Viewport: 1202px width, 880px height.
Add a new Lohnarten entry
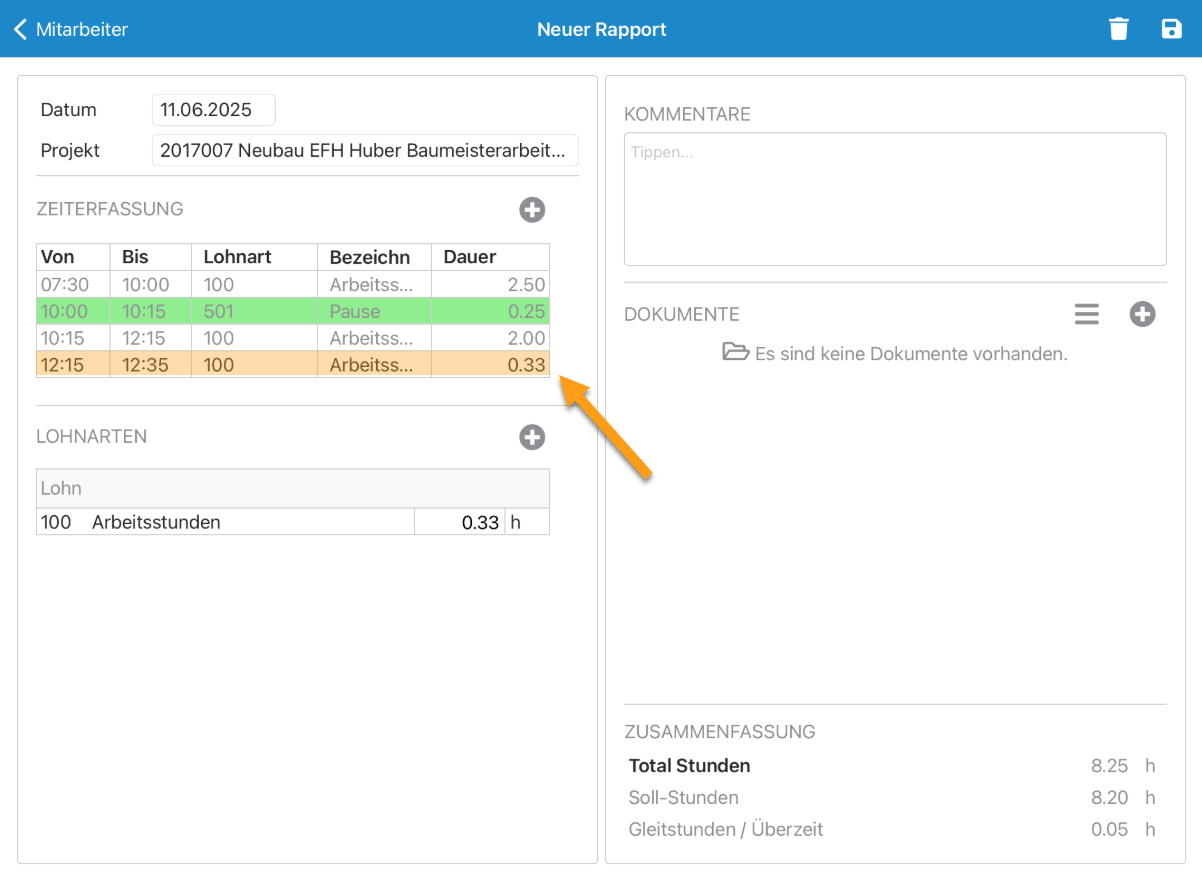click(532, 437)
